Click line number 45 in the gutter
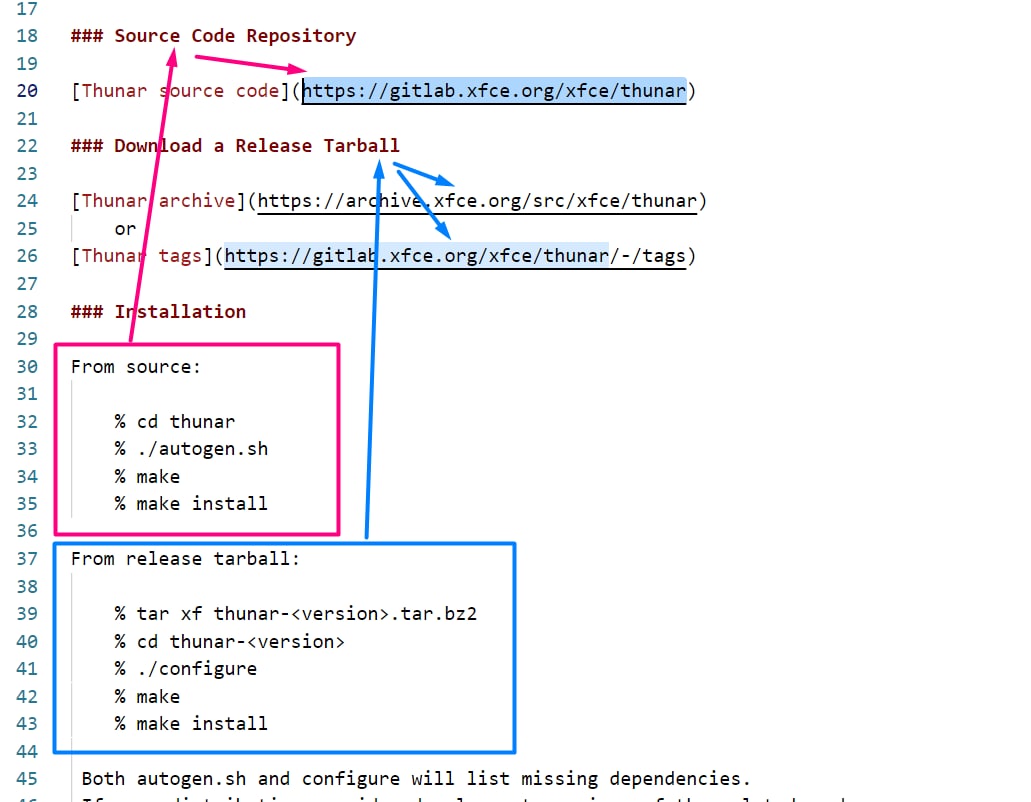The width and height of the screenshot is (1031, 802). pyautogui.click(x=27, y=779)
